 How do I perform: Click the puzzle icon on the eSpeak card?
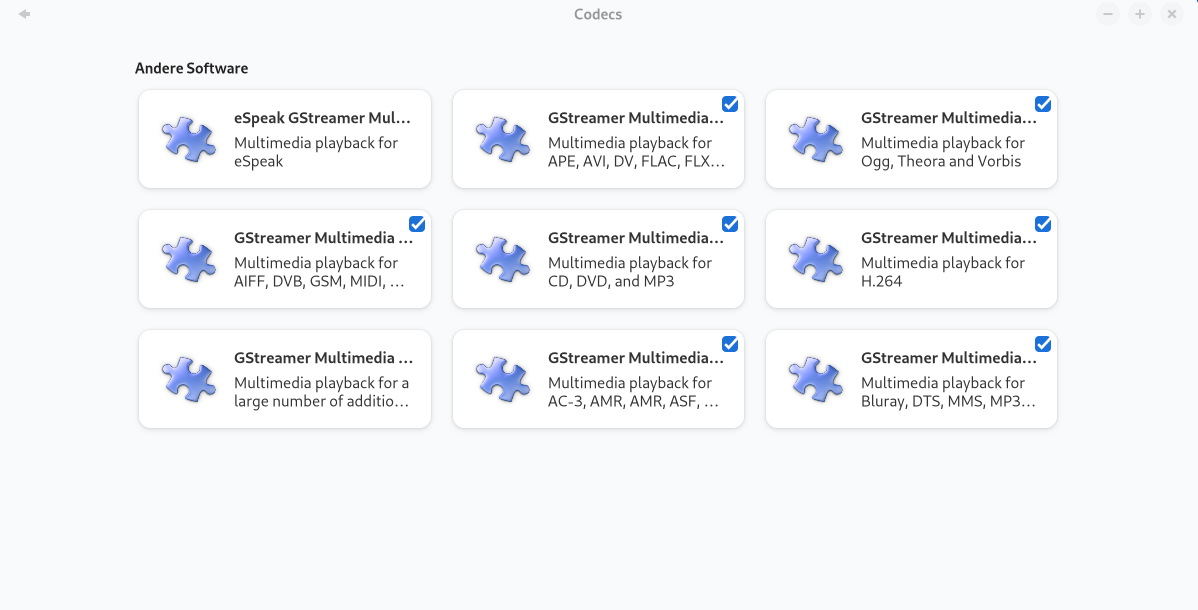click(189, 139)
